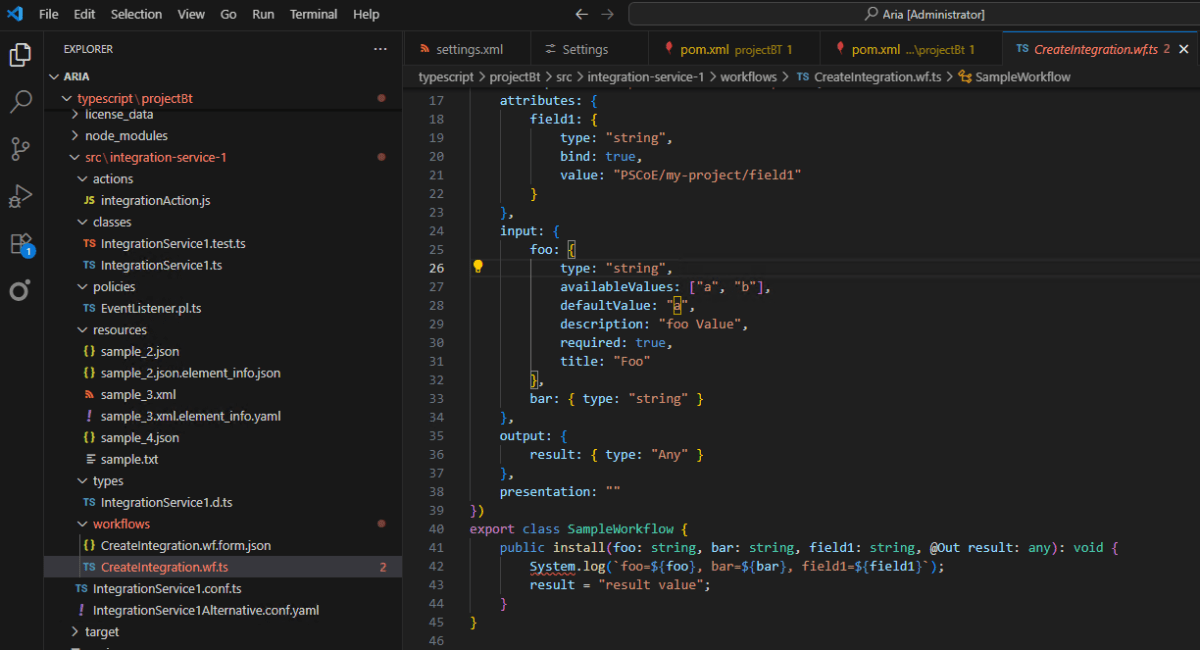Expand the target folder
This screenshot has height=650, width=1200.
[x=75, y=632]
